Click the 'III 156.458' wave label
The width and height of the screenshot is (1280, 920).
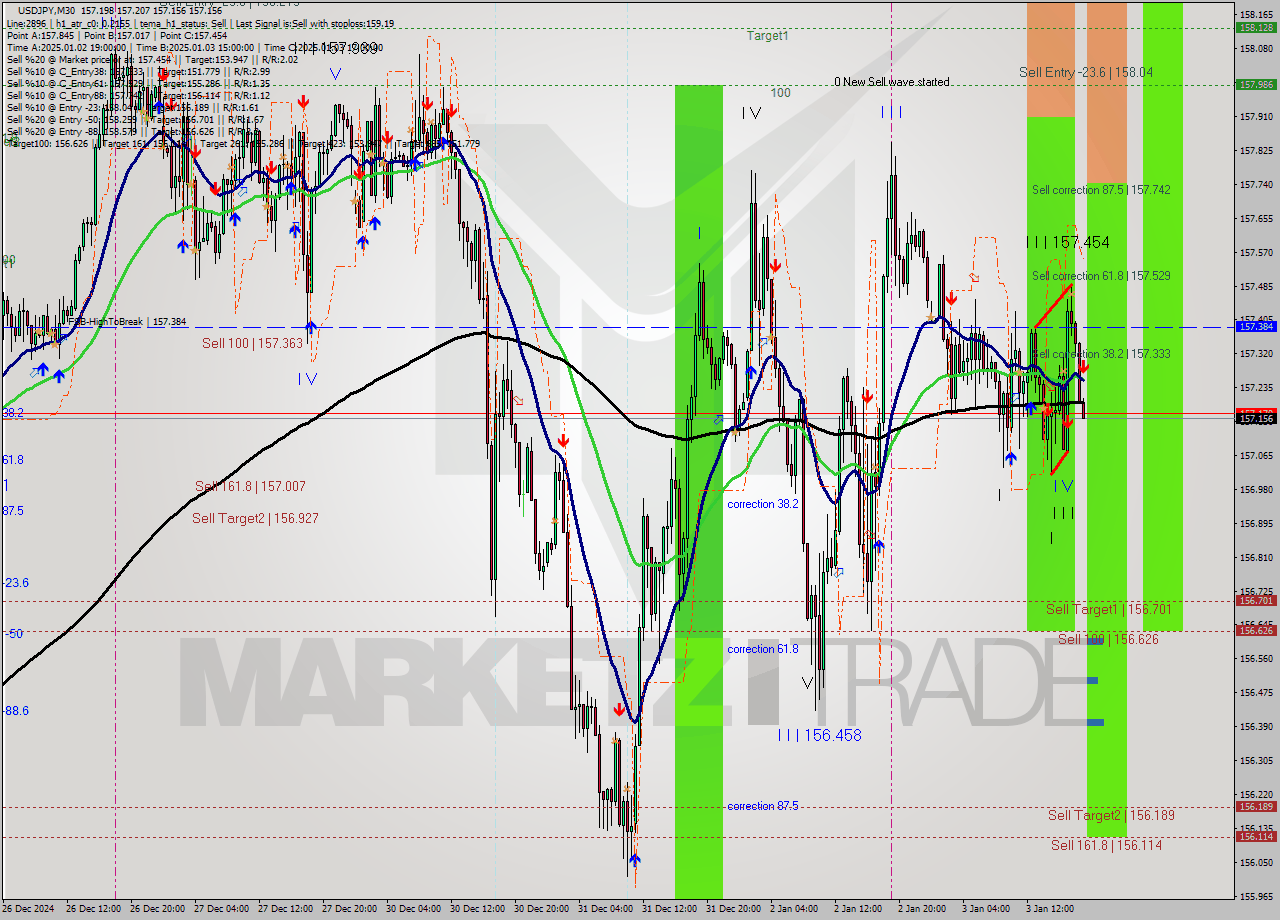(819, 735)
